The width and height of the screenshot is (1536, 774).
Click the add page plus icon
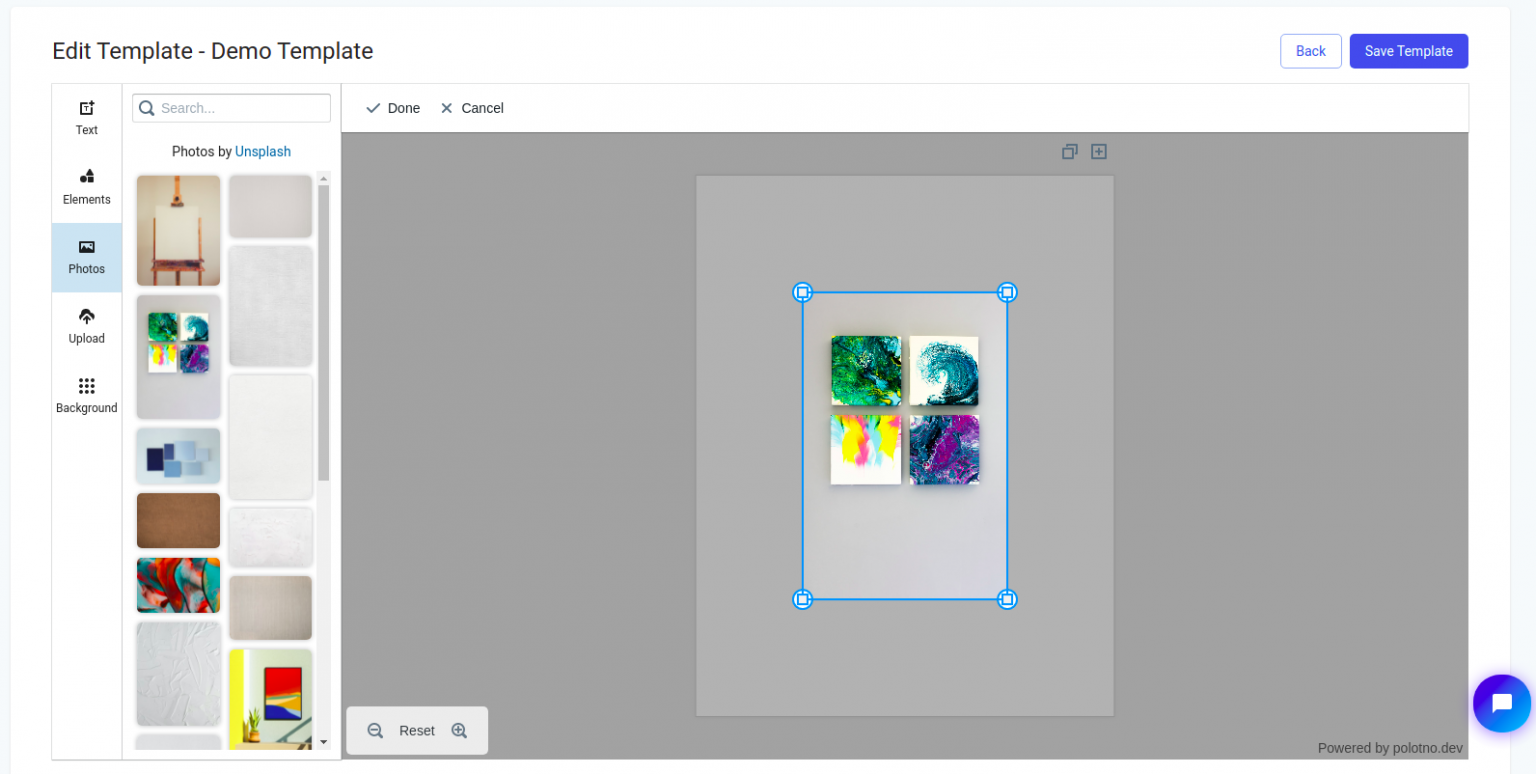pos(1099,151)
